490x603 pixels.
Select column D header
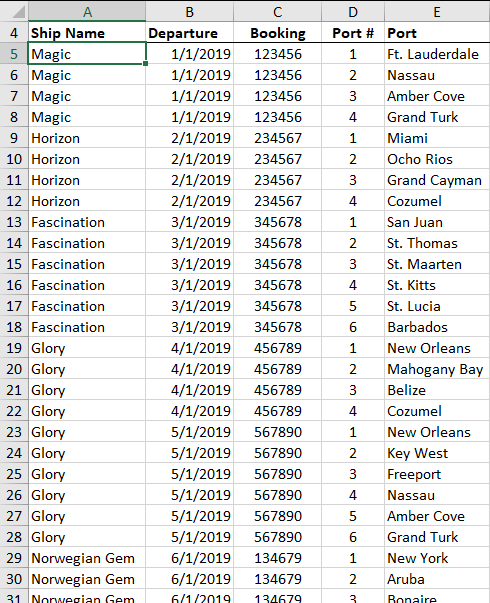[353, 12]
